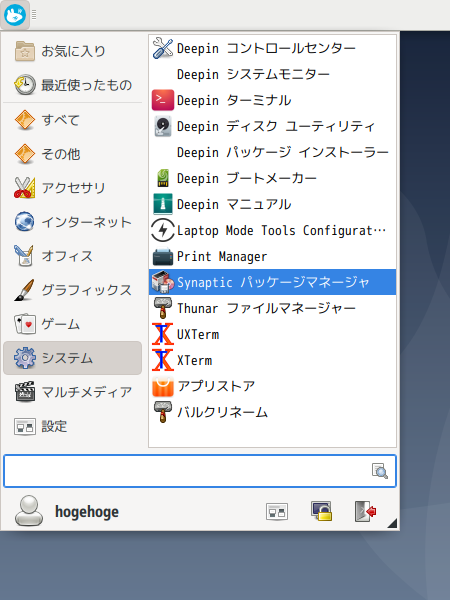Screen dimensions: 450x600
Task: Log out using the exit door icon
Action: (365, 512)
